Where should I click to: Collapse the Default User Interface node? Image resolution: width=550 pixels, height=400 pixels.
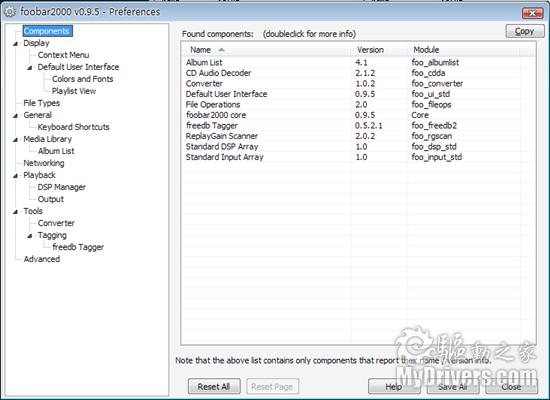30,67
